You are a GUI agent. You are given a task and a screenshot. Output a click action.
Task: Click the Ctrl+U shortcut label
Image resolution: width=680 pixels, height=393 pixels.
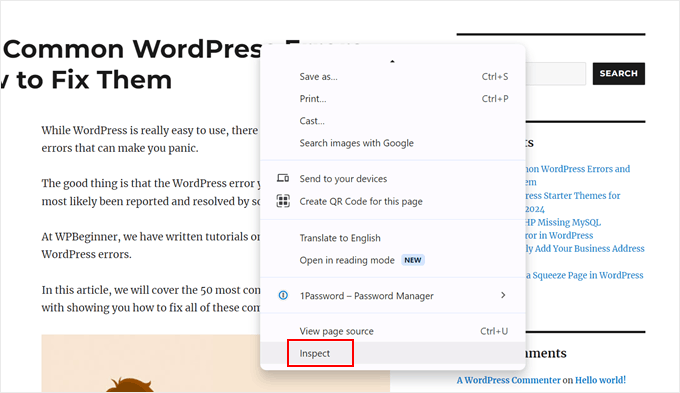pyautogui.click(x=494, y=331)
